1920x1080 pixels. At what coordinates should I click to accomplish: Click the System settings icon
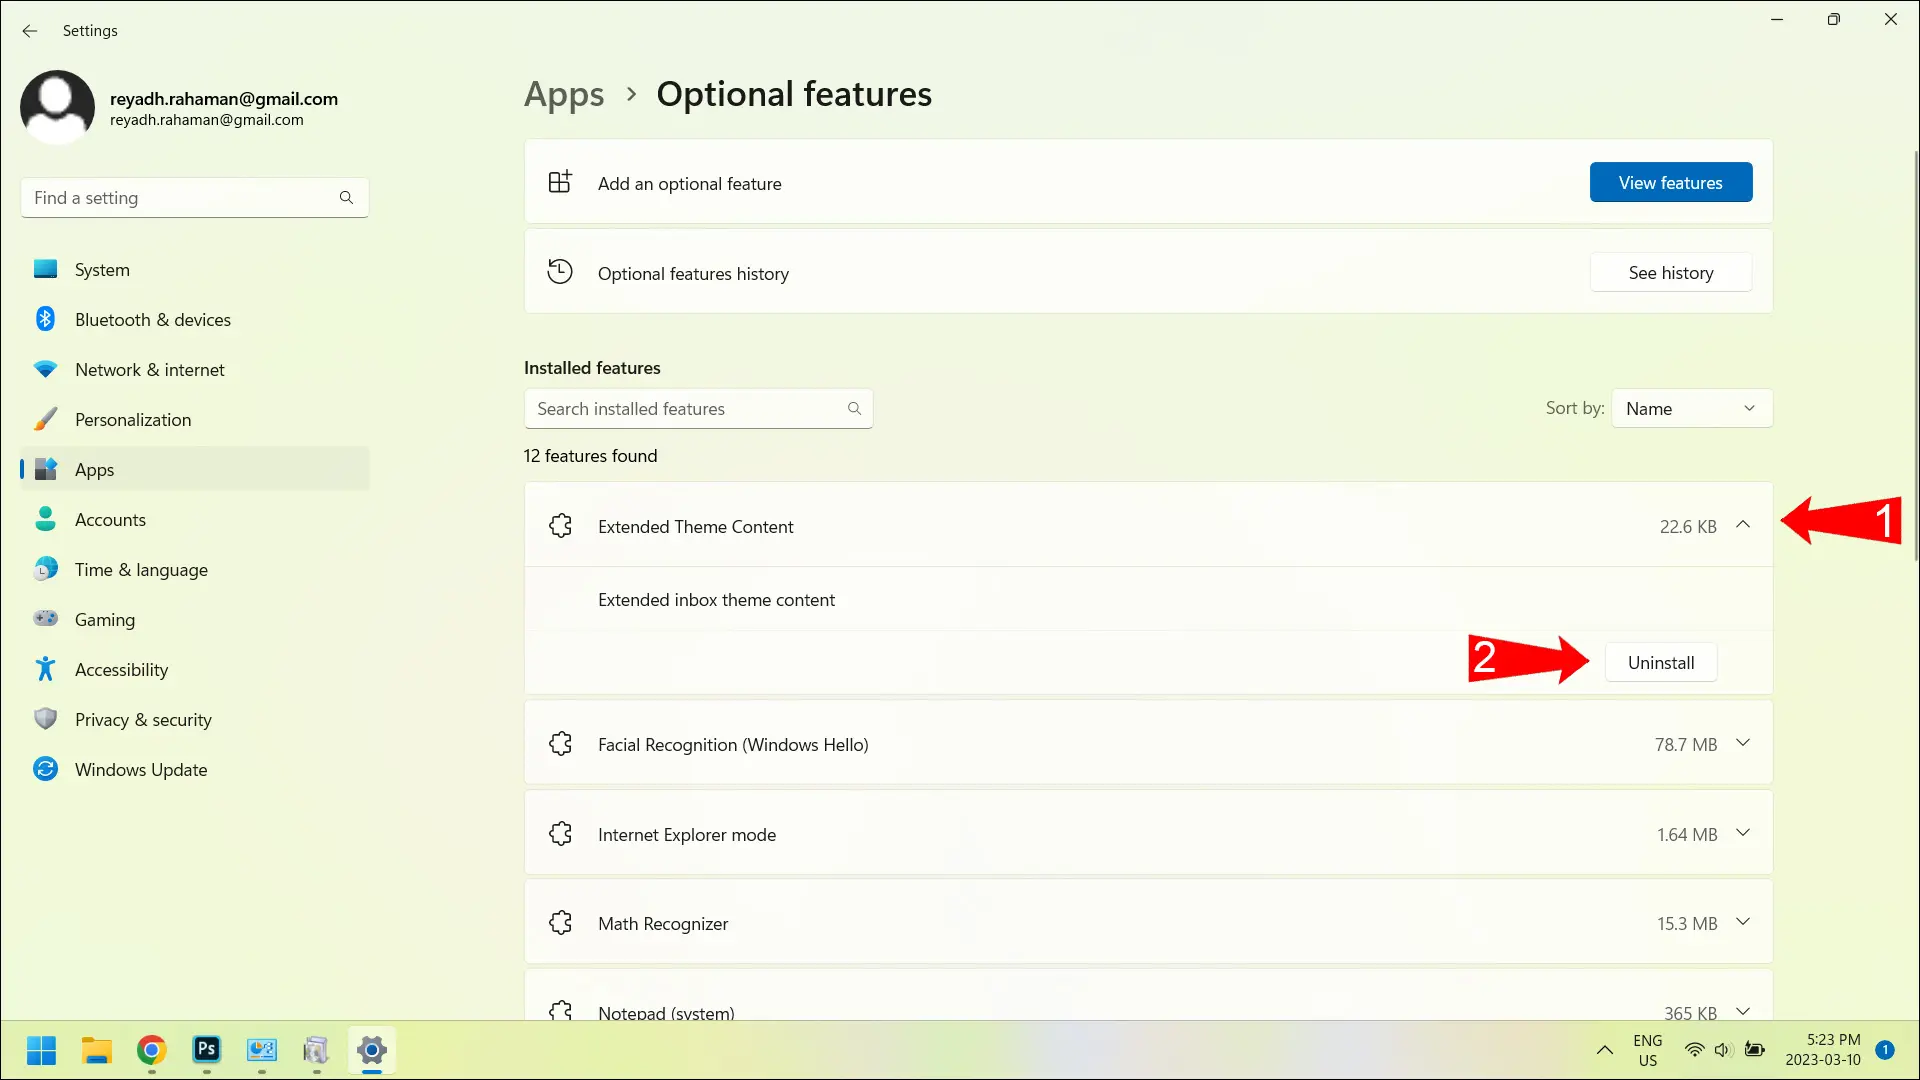[45, 269]
